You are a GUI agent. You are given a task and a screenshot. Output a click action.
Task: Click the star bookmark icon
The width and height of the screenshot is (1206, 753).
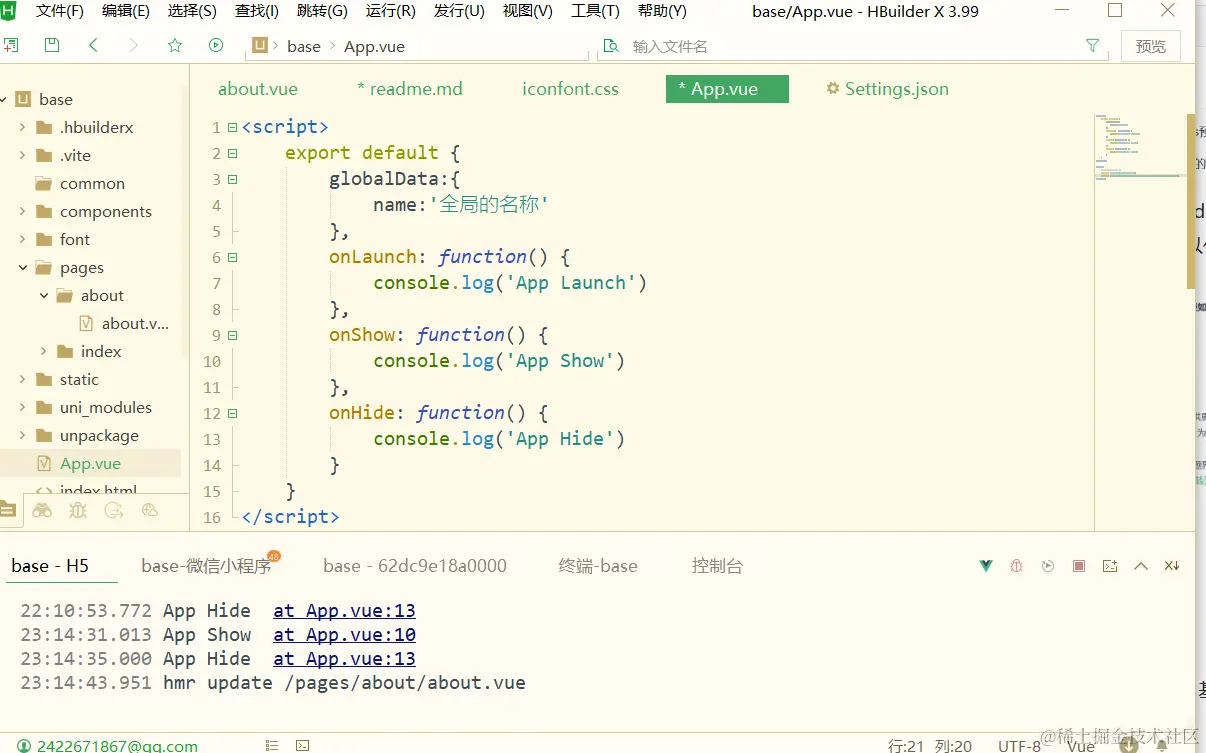pos(175,46)
